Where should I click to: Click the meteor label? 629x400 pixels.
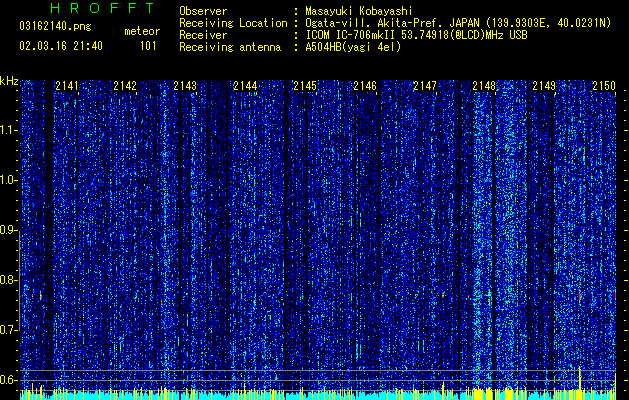point(142,31)
